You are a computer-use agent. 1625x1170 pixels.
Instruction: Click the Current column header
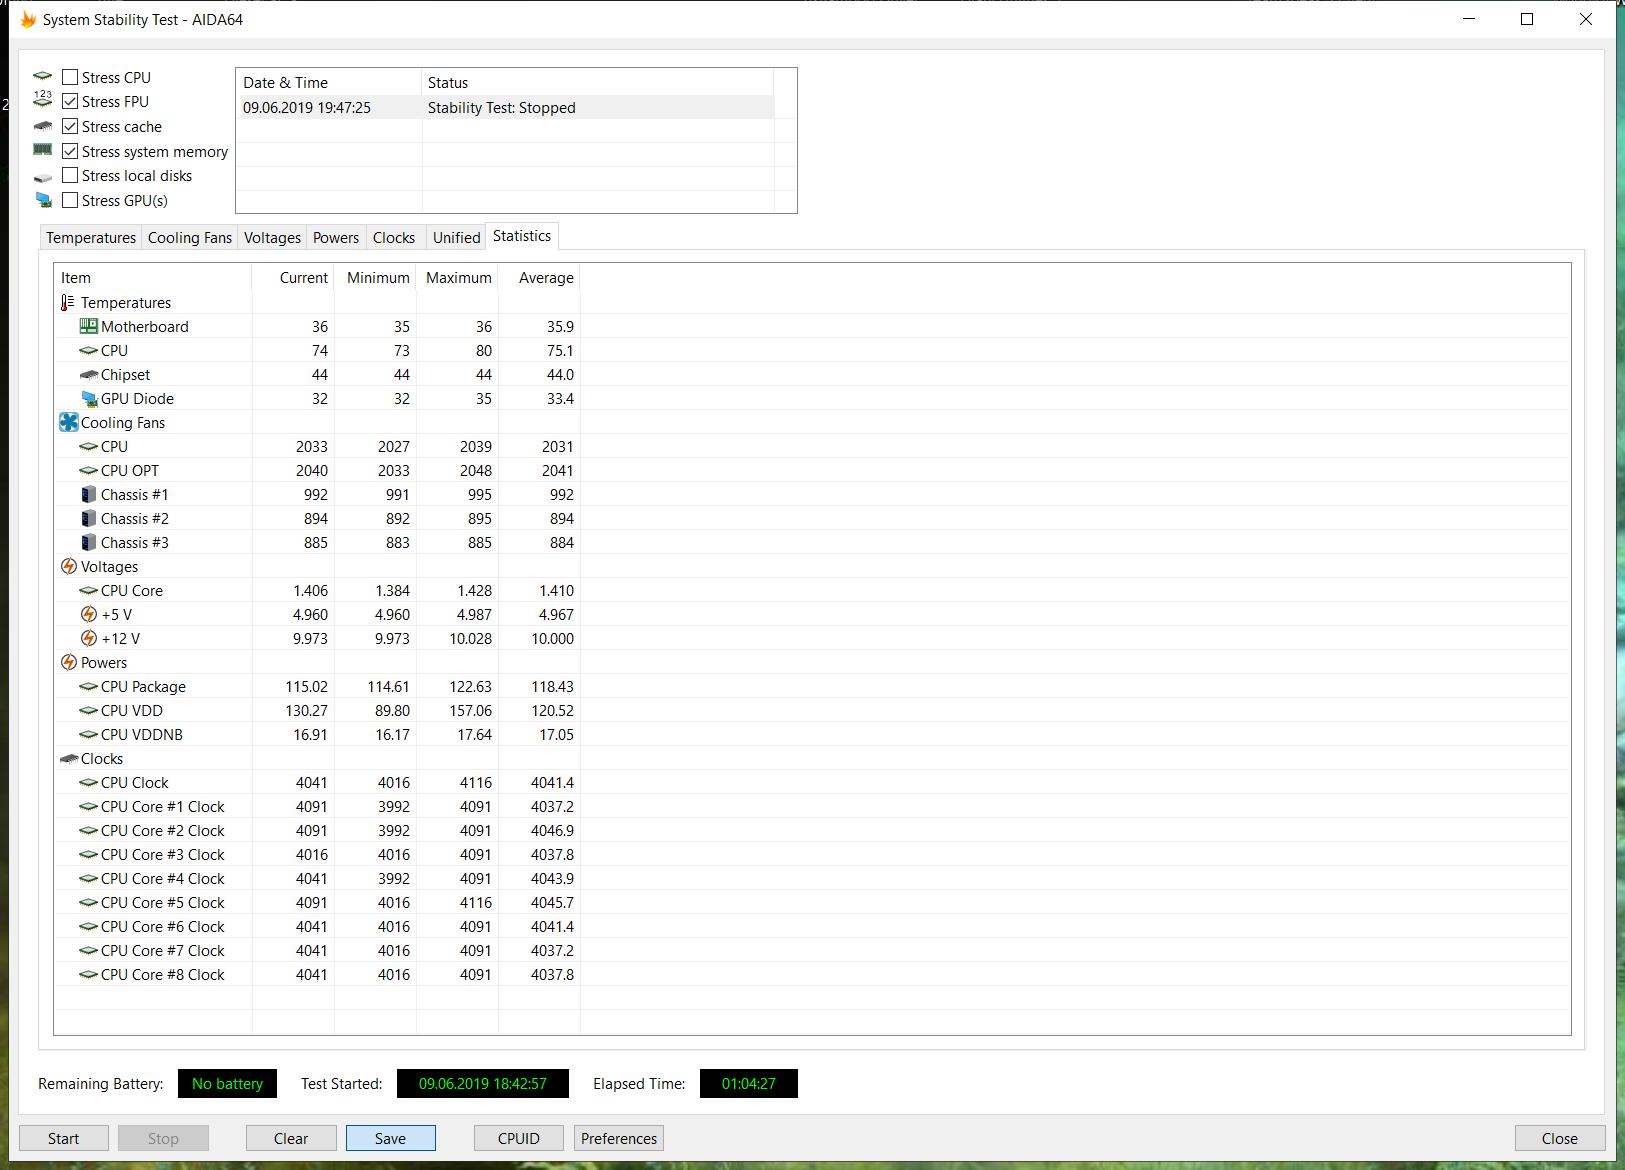[x=293, y=277]
